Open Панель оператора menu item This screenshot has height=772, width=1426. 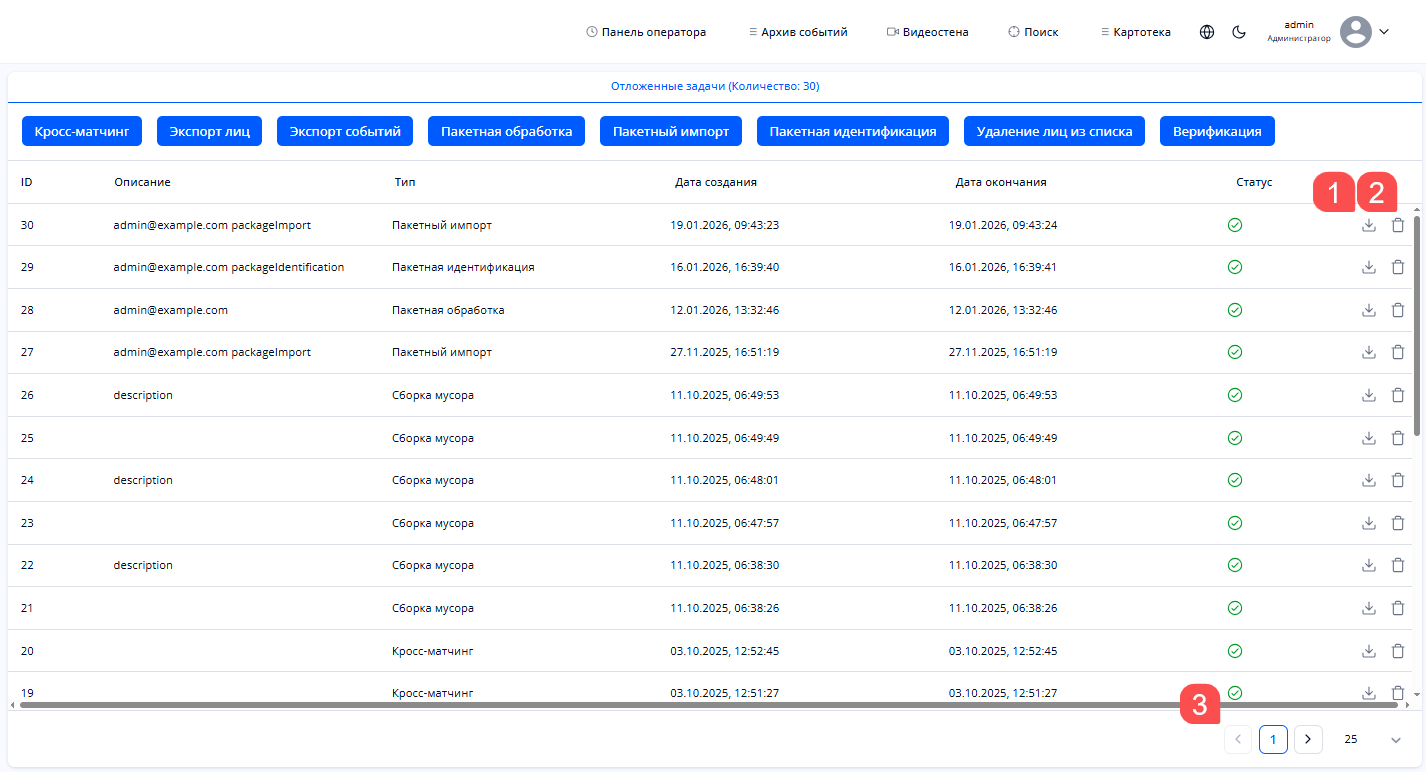click(x=646, y=32)
